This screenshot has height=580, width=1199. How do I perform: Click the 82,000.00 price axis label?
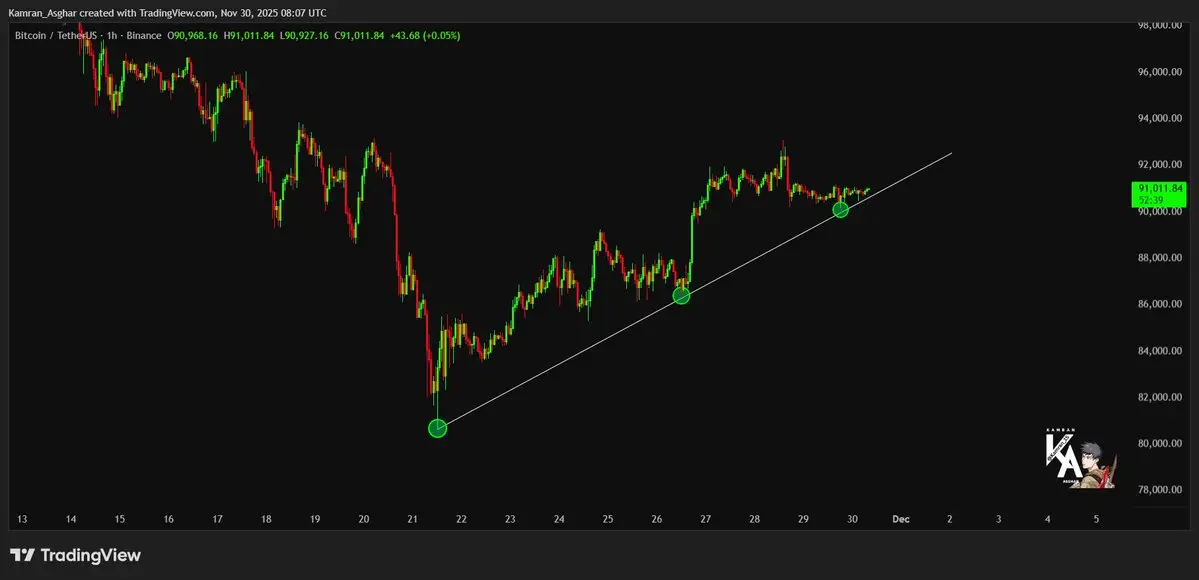click(x=1161, y=397)
